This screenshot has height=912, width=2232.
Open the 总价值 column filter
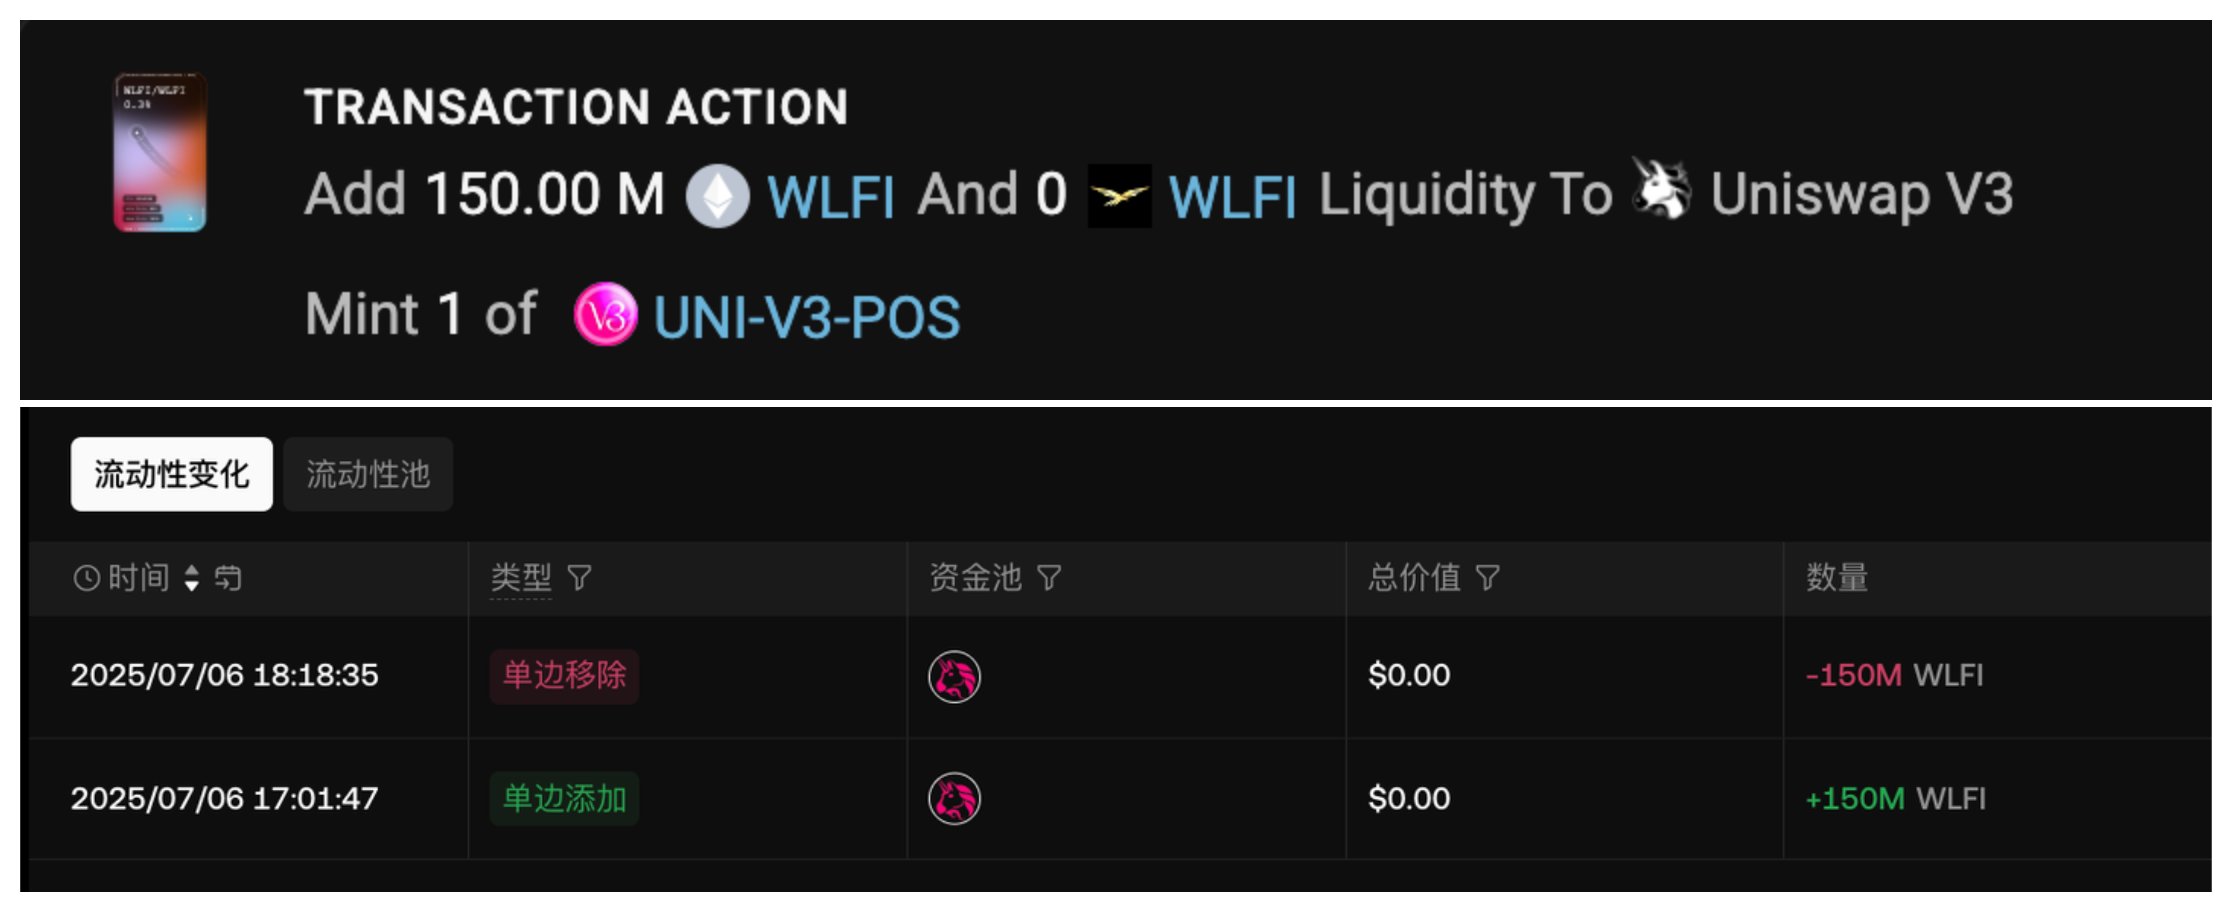[1488, 578]
